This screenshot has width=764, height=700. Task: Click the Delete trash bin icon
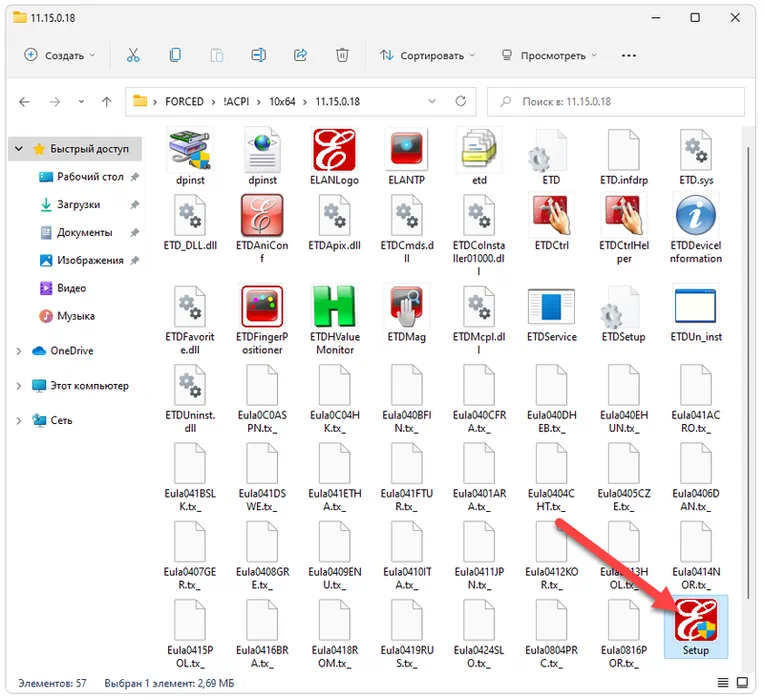point(342,56)
